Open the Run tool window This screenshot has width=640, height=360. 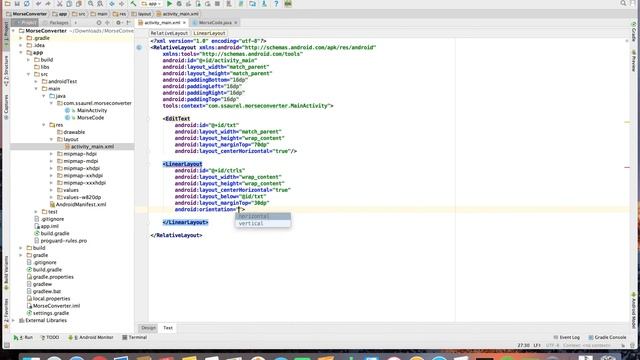pos(23,338)
